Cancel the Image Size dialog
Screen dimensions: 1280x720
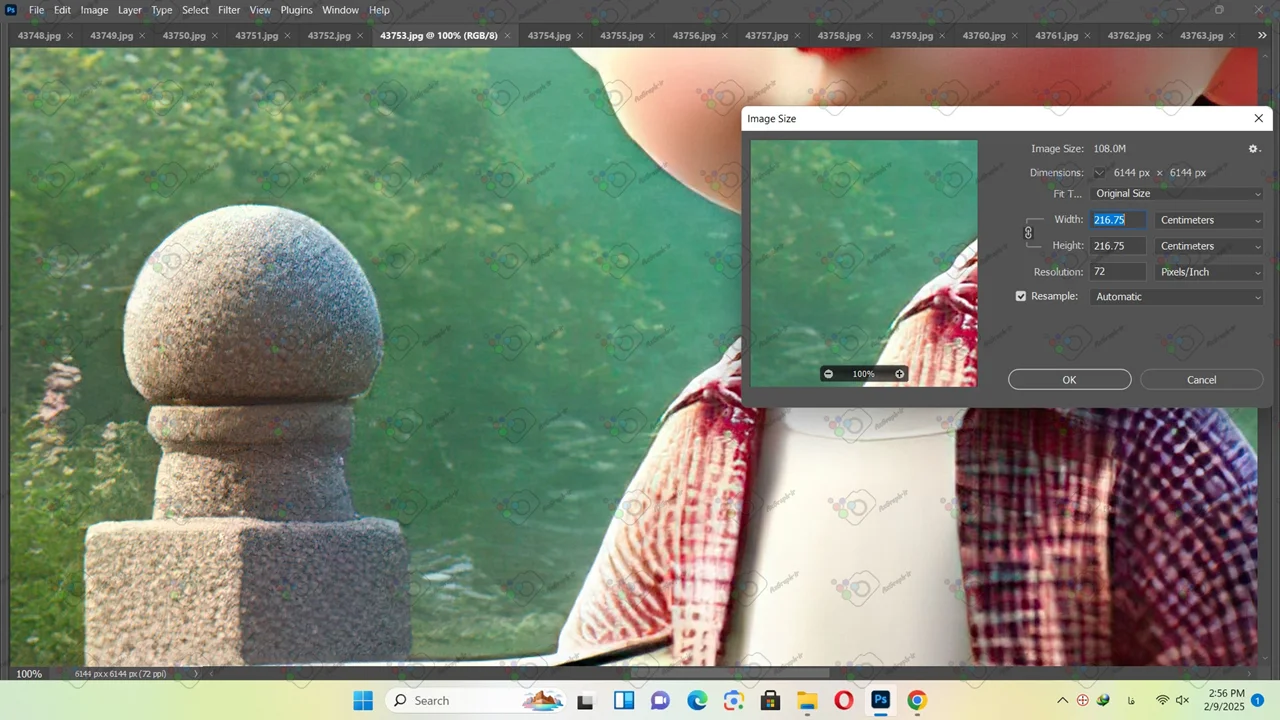click(1201, 380)
